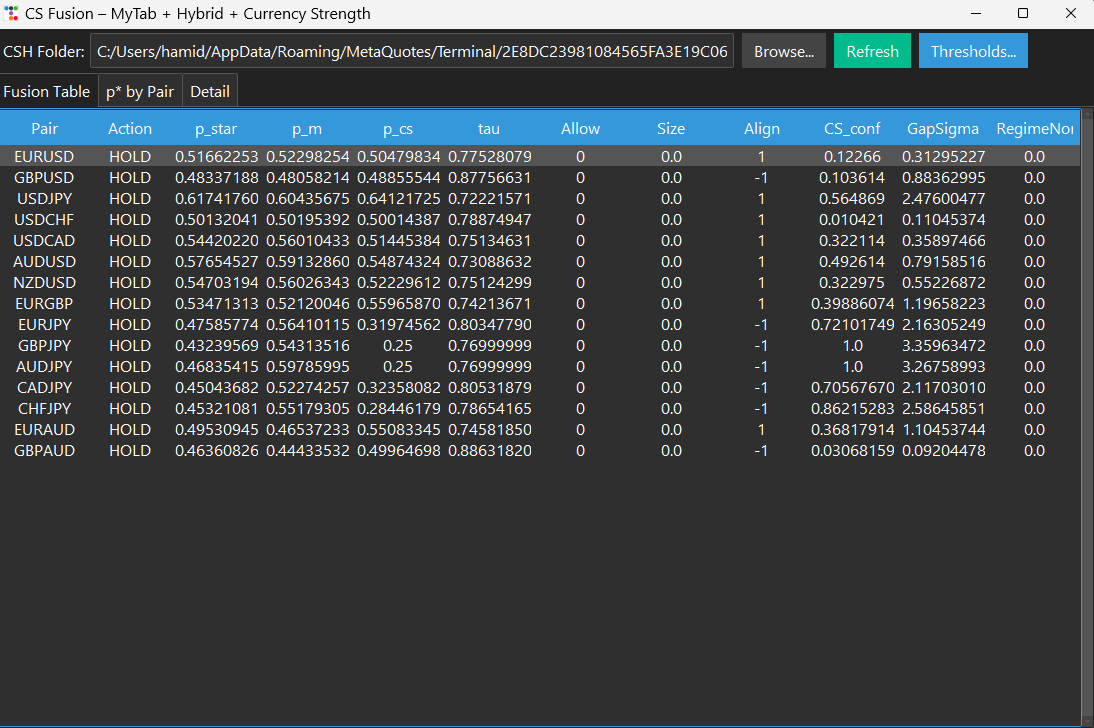Screen dimensions: 1094x728
Task: Click p_cs value 0.32358082 for CADJPY
Action: [x=398, y=387]
